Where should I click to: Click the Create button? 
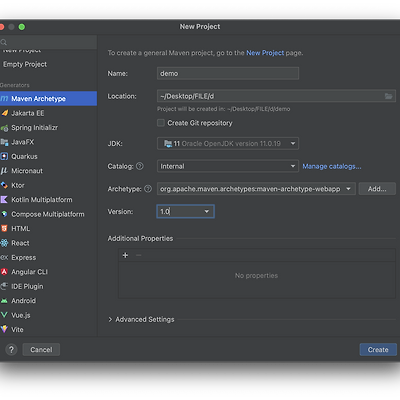[378, 350]
